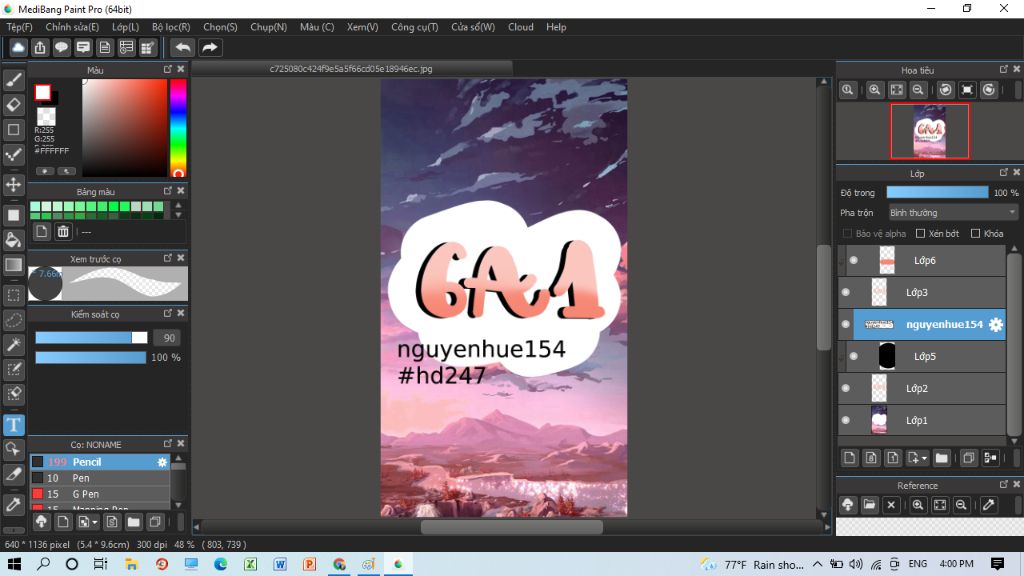Open settings gear of nguyenhue154 layer
The width and height of the screenshot is (1024, 576).
995,325
